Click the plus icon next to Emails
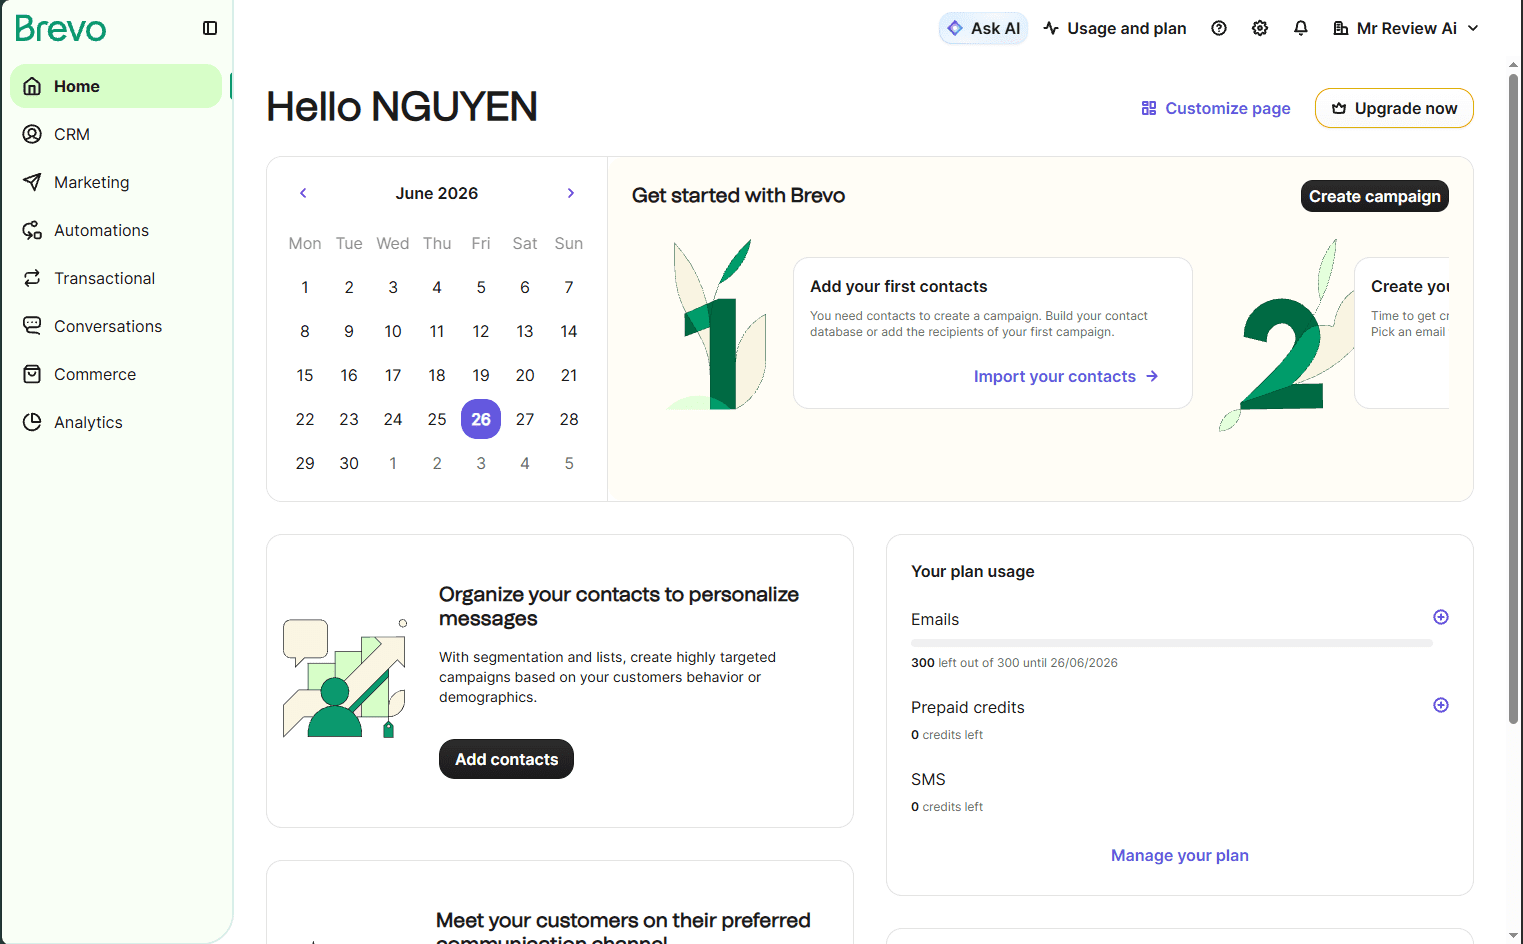This screenshot has width=1523, height=944. (x=1441, y=617)
